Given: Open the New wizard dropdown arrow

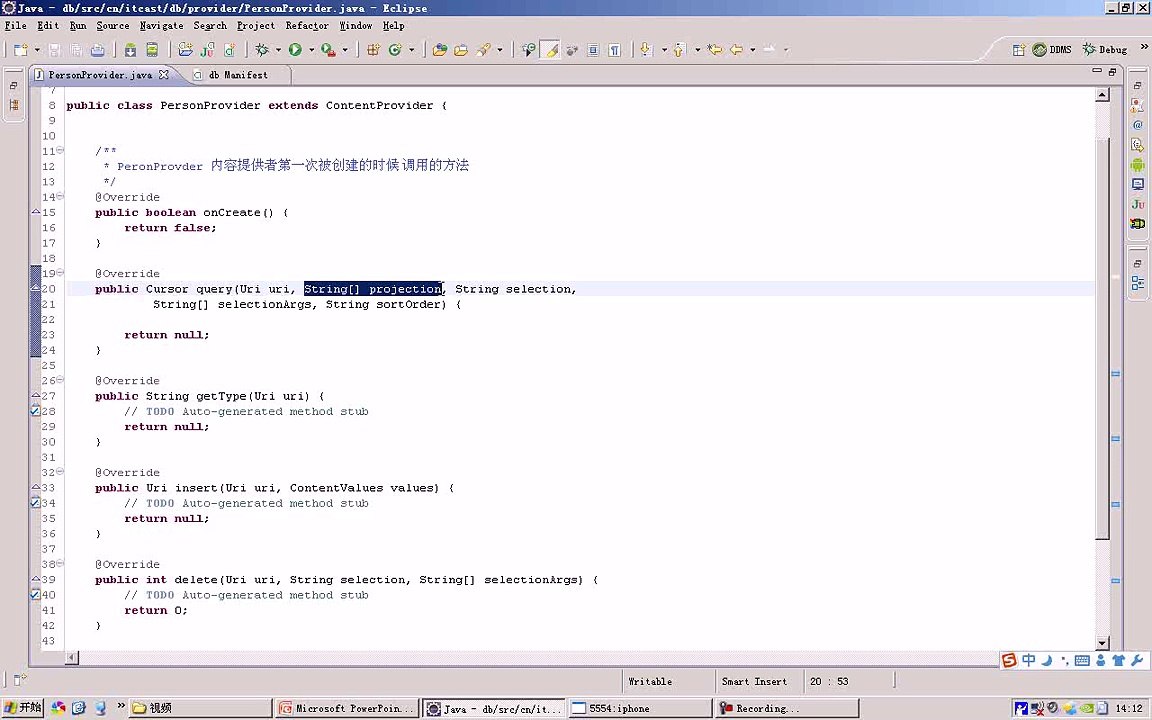Looking at the screenshot, I should pyautogui.click(x=37, y=50).
